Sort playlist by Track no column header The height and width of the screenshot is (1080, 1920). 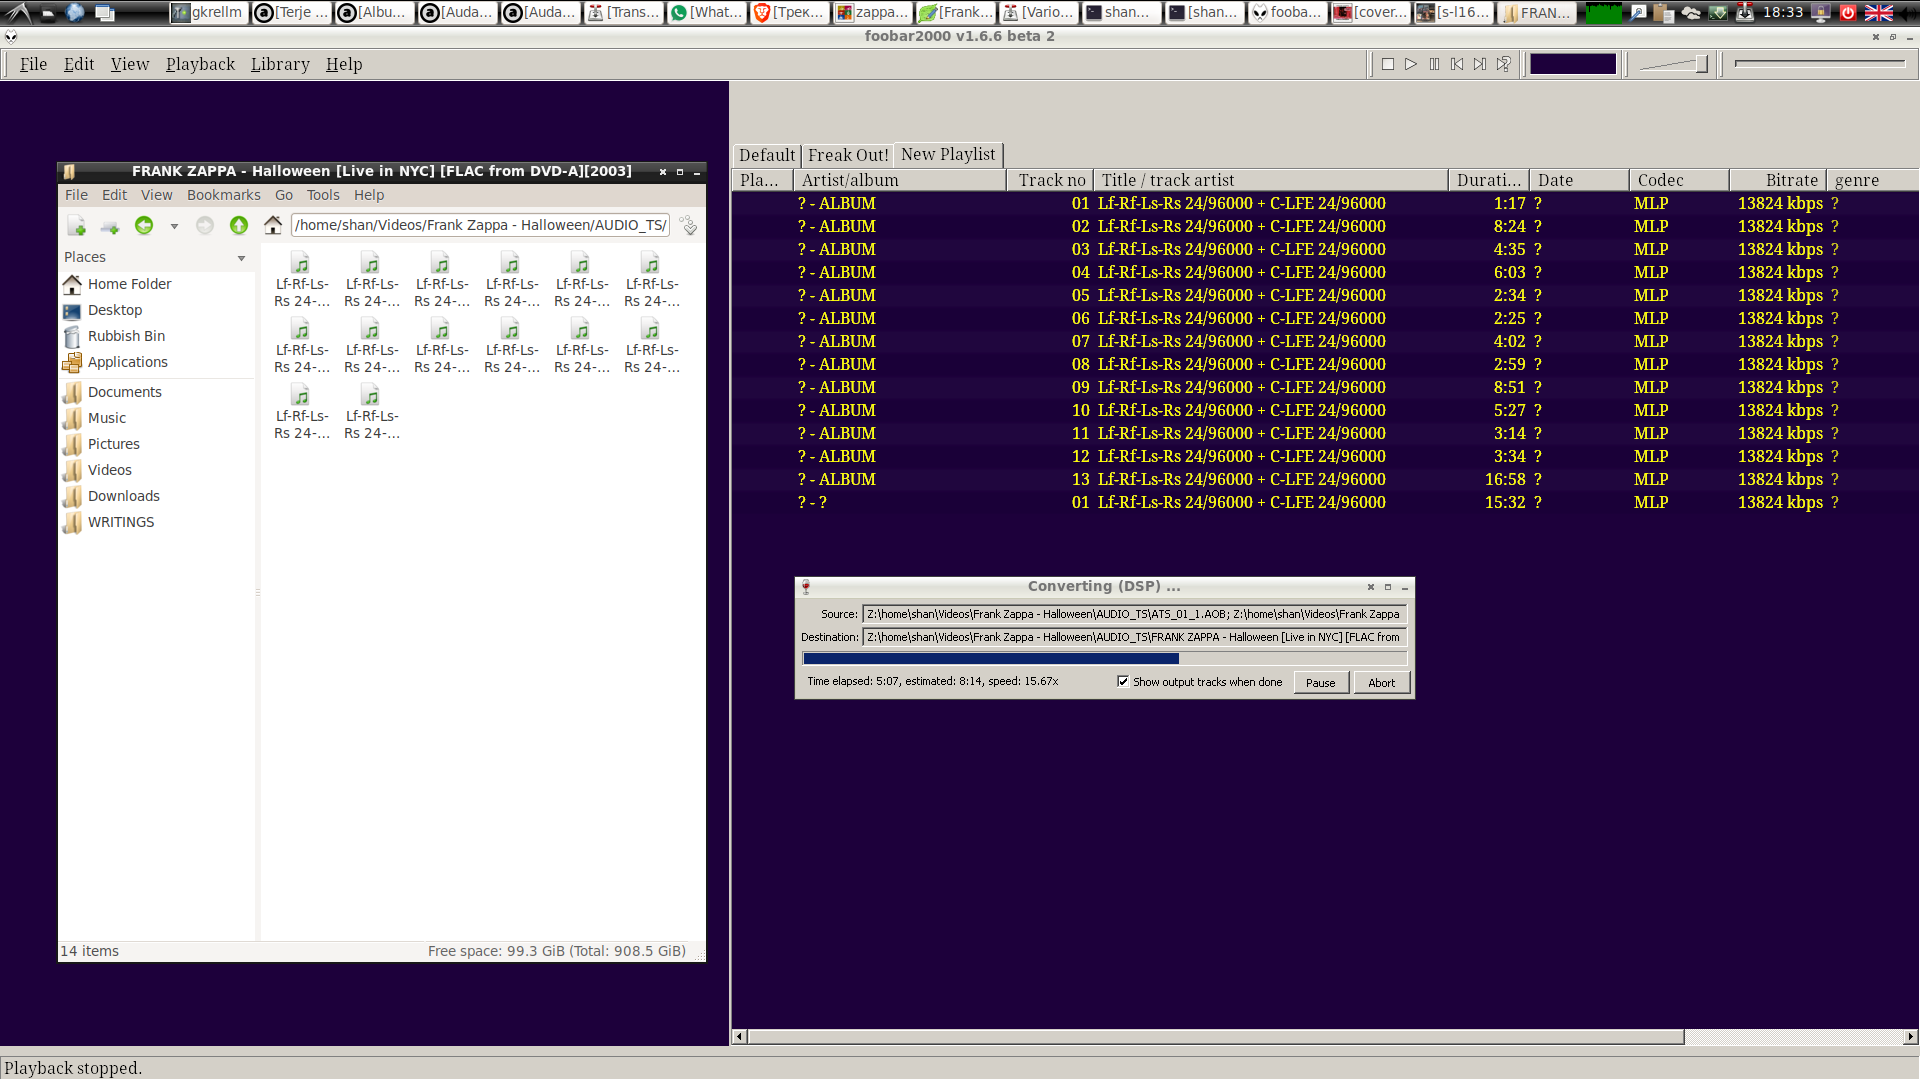1050,180
